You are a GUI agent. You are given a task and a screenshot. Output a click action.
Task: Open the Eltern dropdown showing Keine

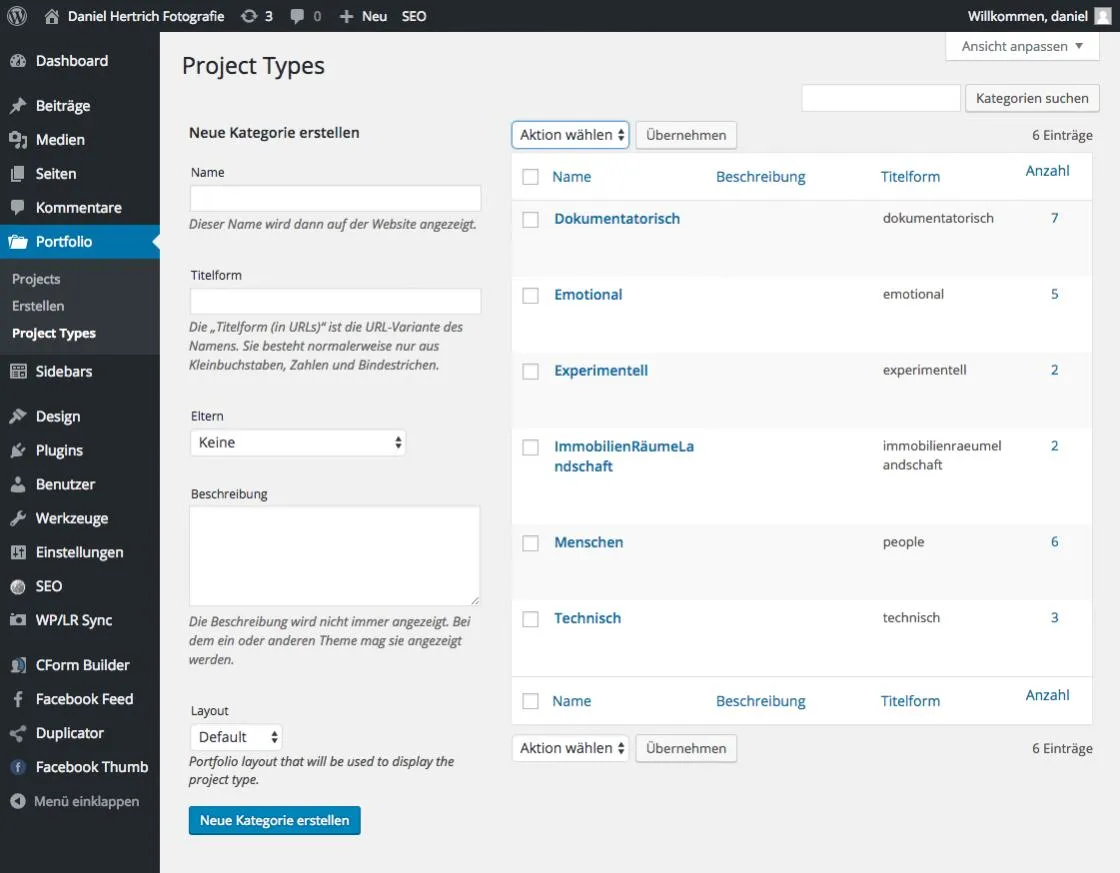tap(298, 443)
